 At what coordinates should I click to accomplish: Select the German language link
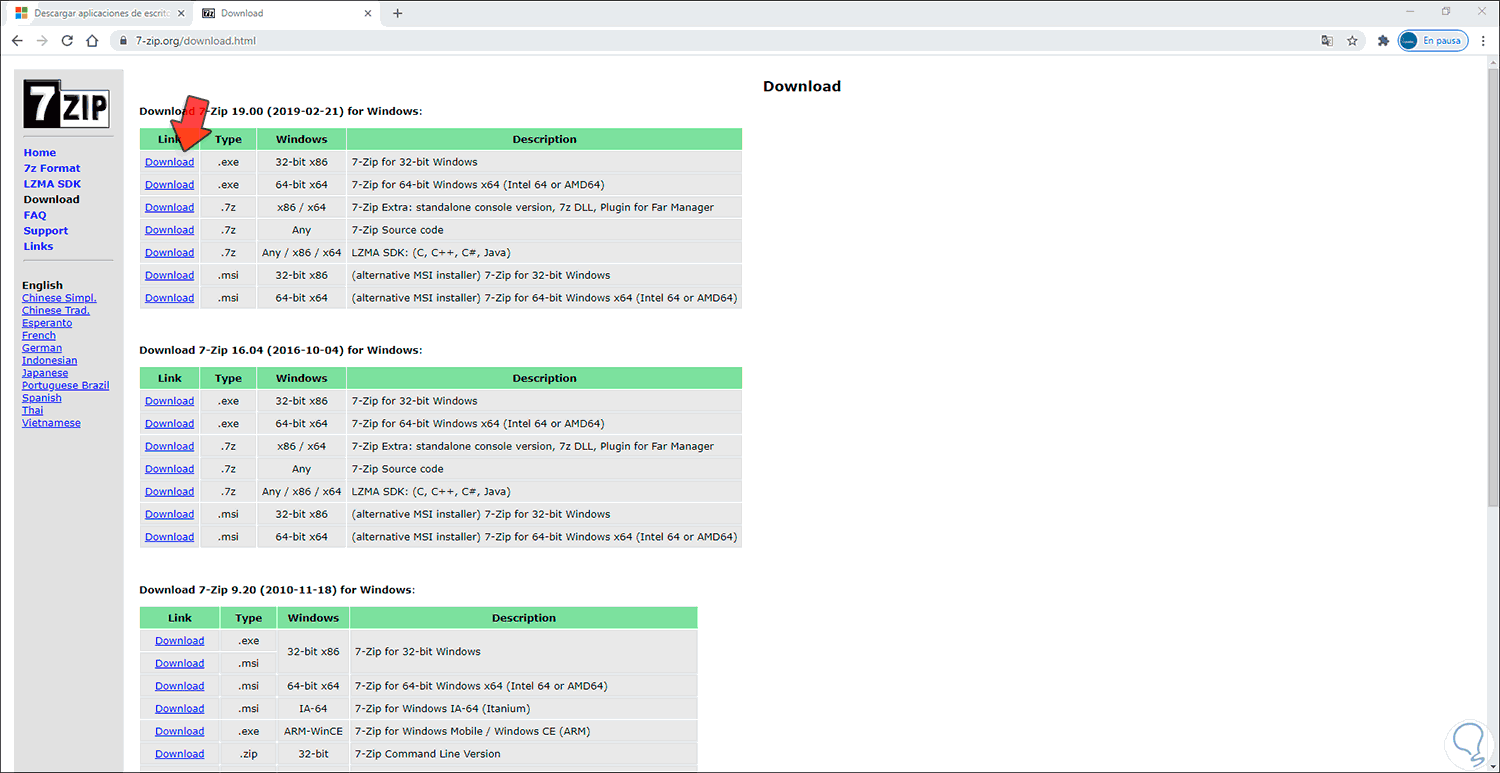tap(42, 348)
